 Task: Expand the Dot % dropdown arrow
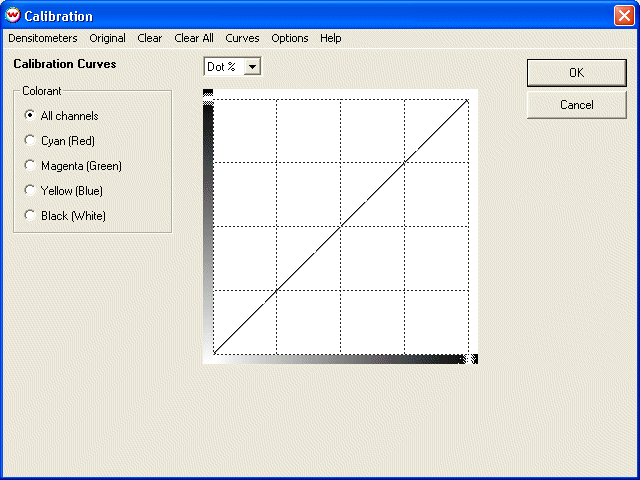[252, 67]
